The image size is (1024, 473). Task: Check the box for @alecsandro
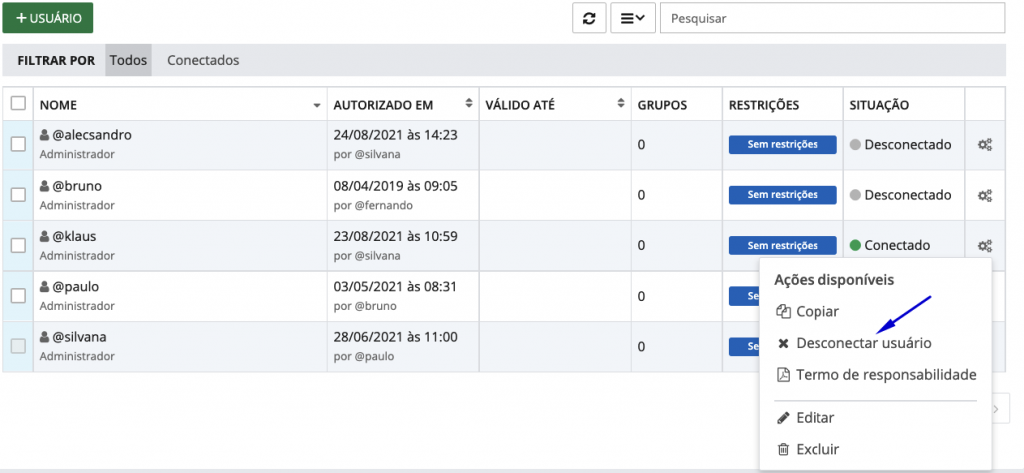pyautogui.click(x=18, y=144)
